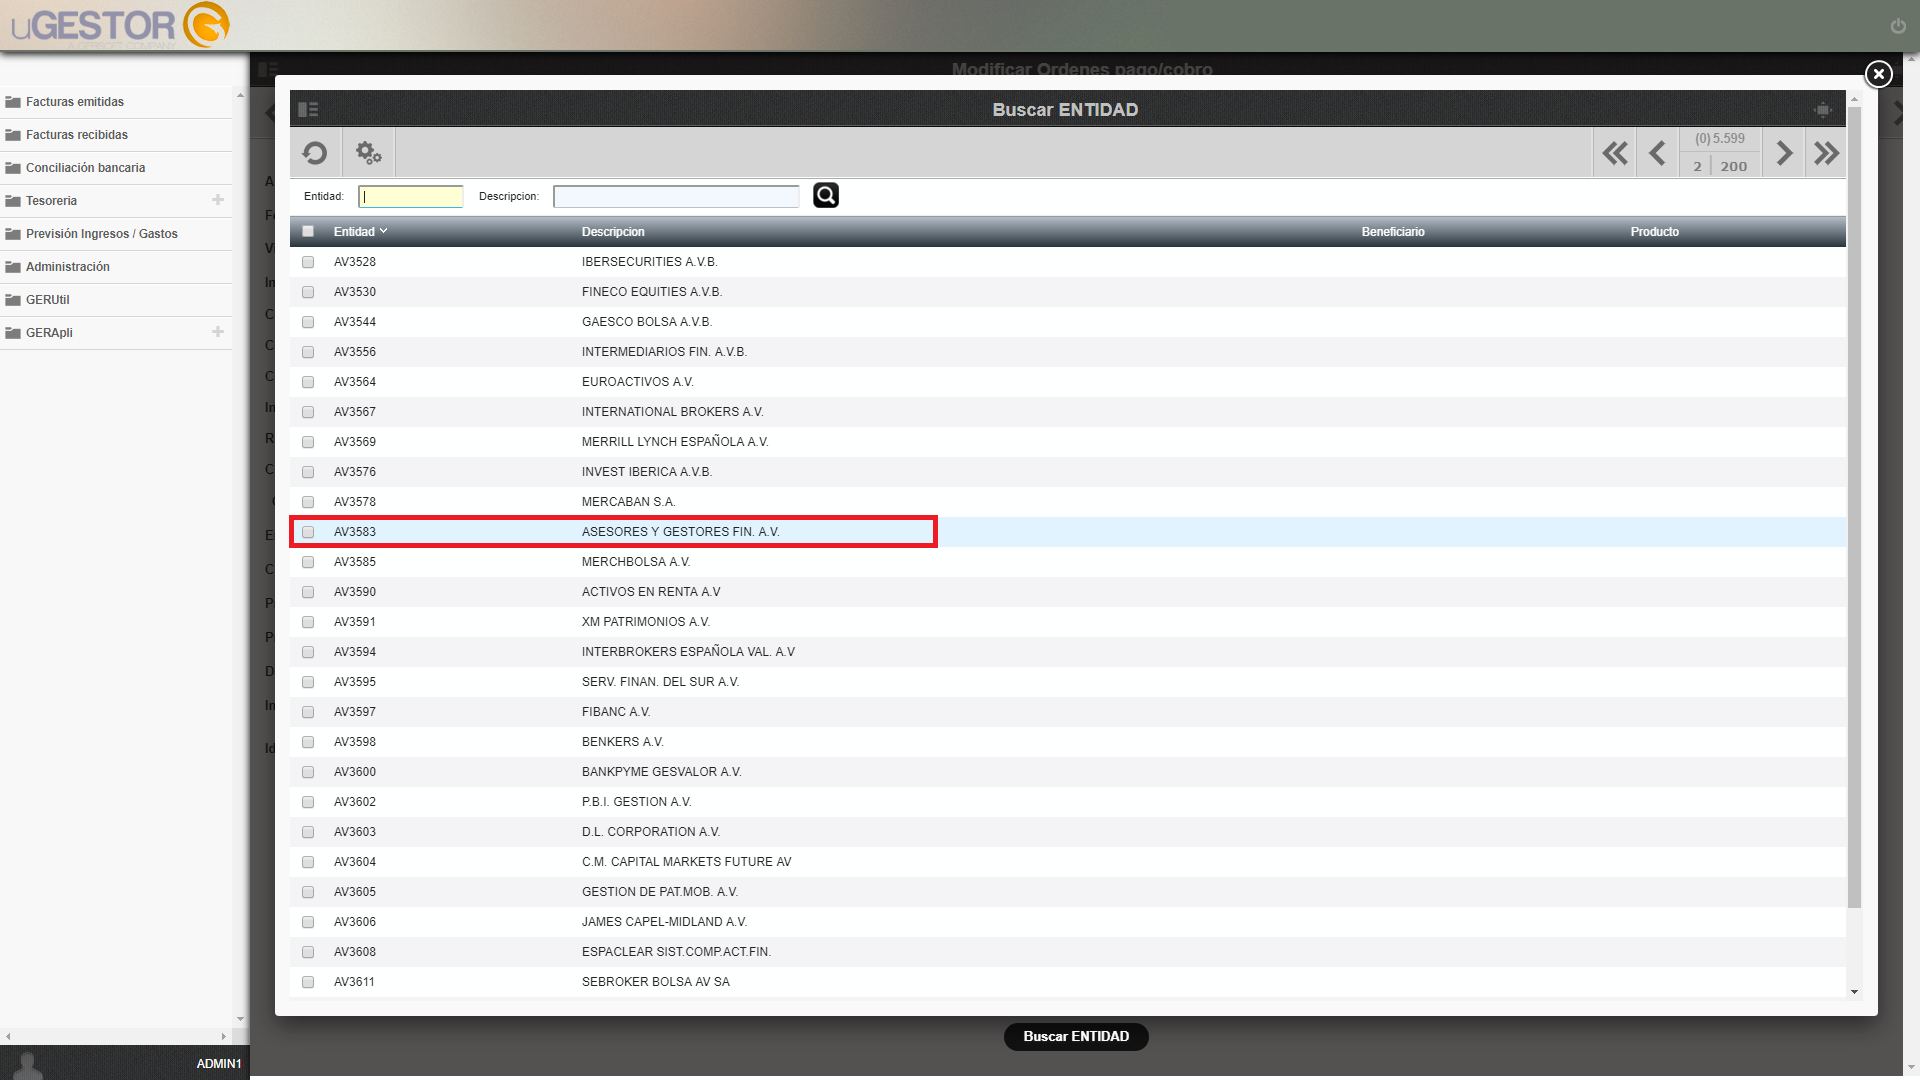Click the GERUtil folder icon
1920x1080 pixels.
pyautogui.click(x=13, y=300)
